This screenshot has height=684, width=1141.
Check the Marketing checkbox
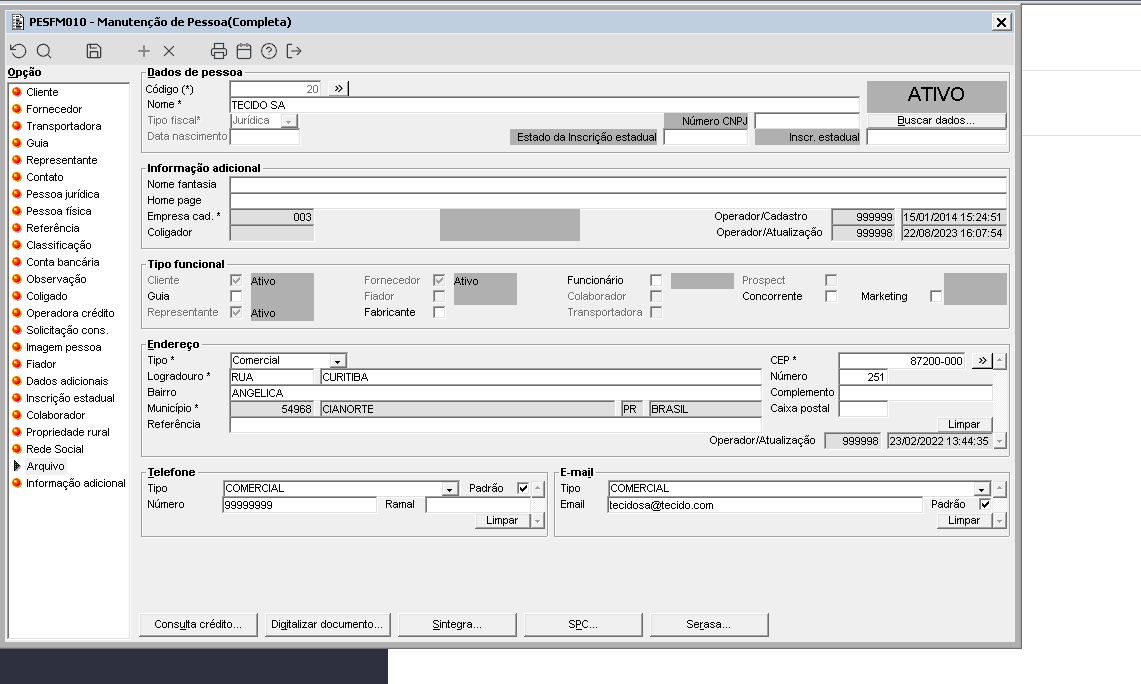(936, 296)
